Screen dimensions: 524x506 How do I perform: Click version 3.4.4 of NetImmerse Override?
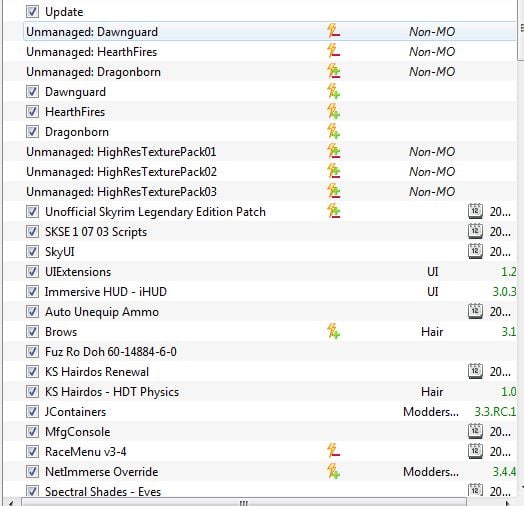(x=504, y=472)
